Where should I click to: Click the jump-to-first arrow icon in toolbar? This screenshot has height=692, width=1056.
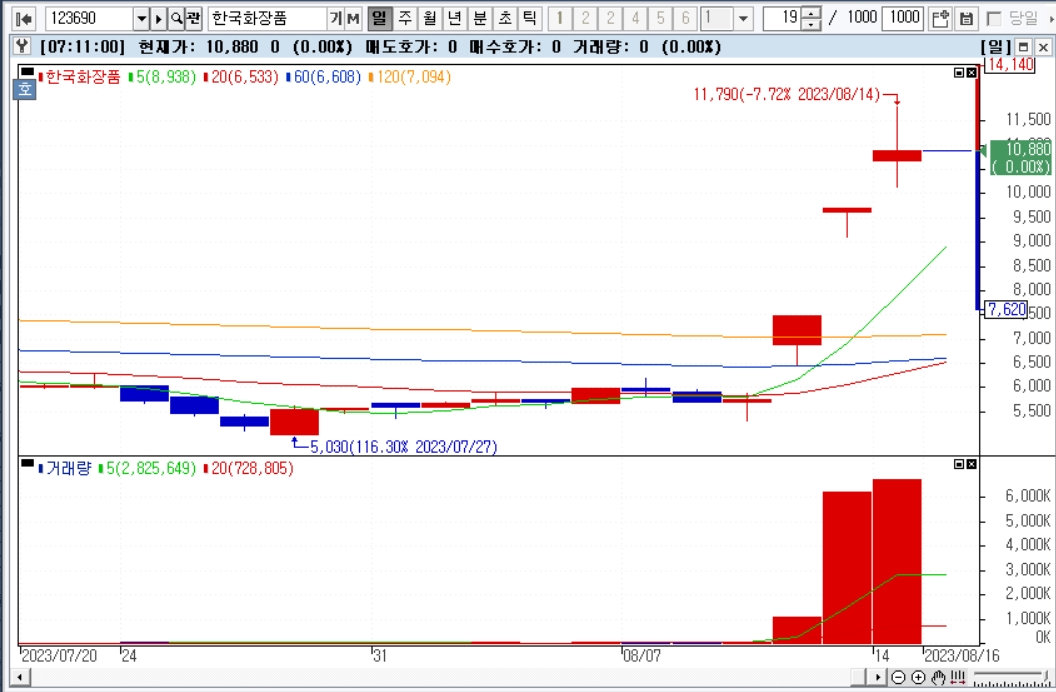[24, 19]
